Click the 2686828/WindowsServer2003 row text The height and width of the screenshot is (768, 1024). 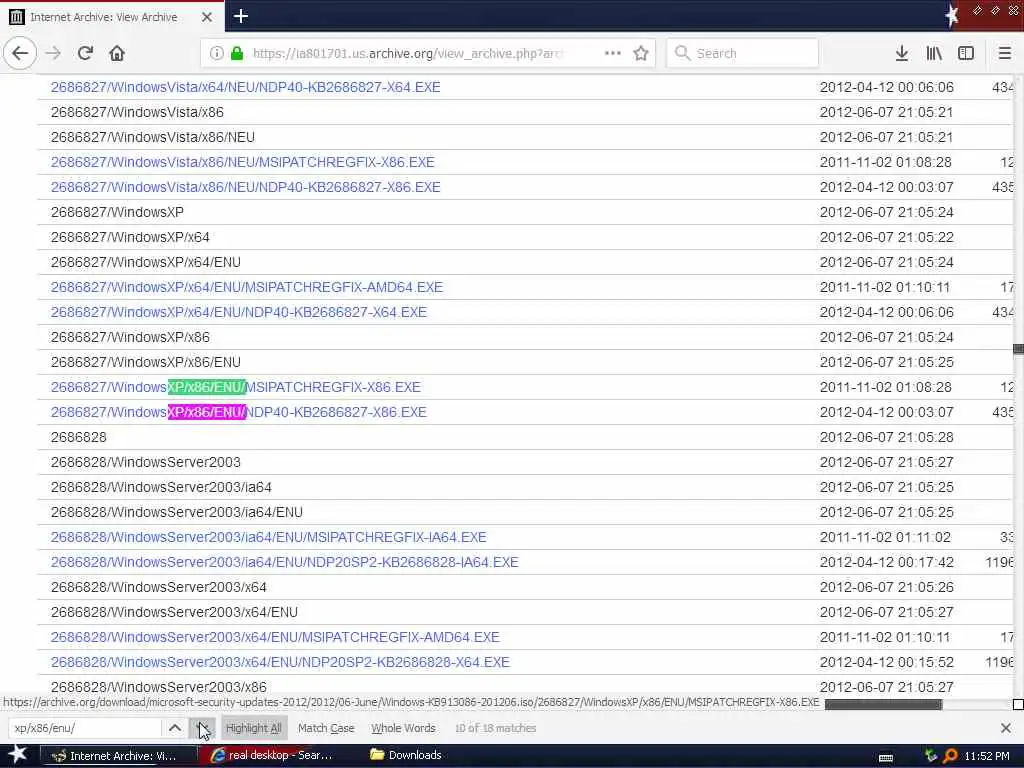146,462
